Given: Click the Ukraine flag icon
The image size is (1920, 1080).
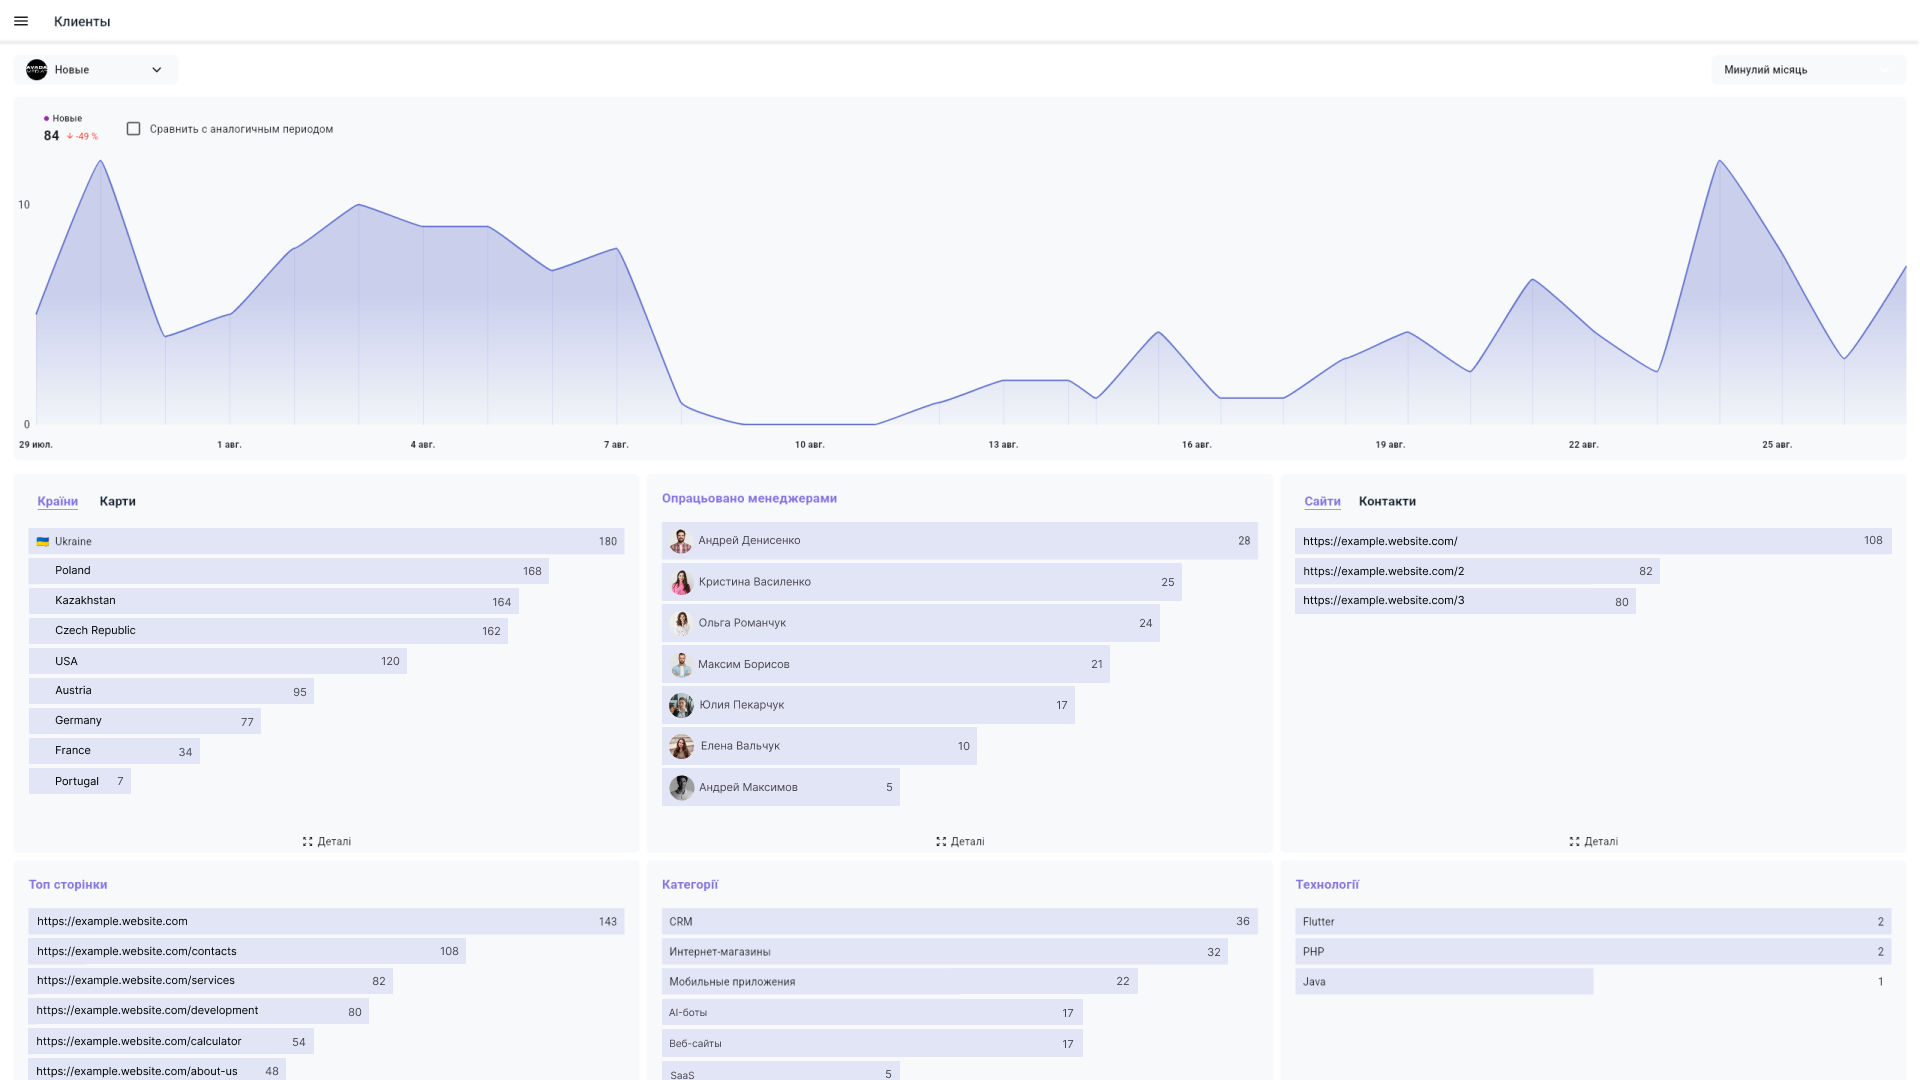Looking at the screenshot, I should pos(44,541).
